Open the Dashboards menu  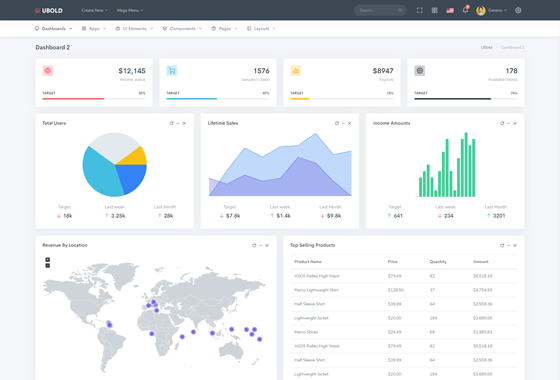(x=53, y=29)
